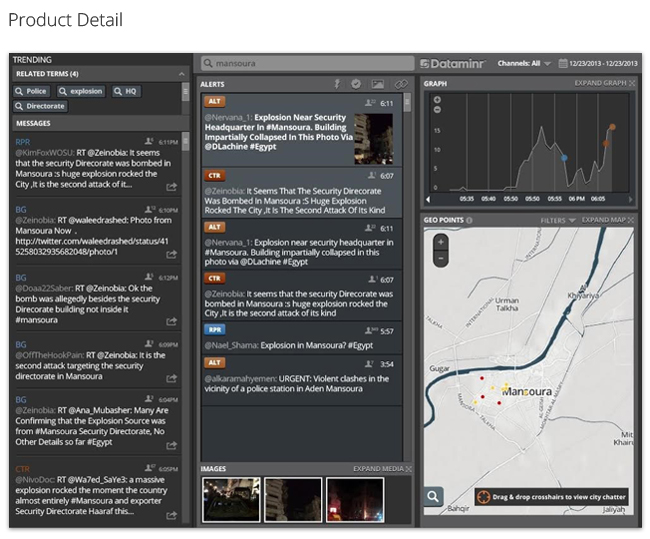The height and width of the screenshot is (539, 650).
Task: Zoom out on the map with minus button
Action: pos(441,257)
